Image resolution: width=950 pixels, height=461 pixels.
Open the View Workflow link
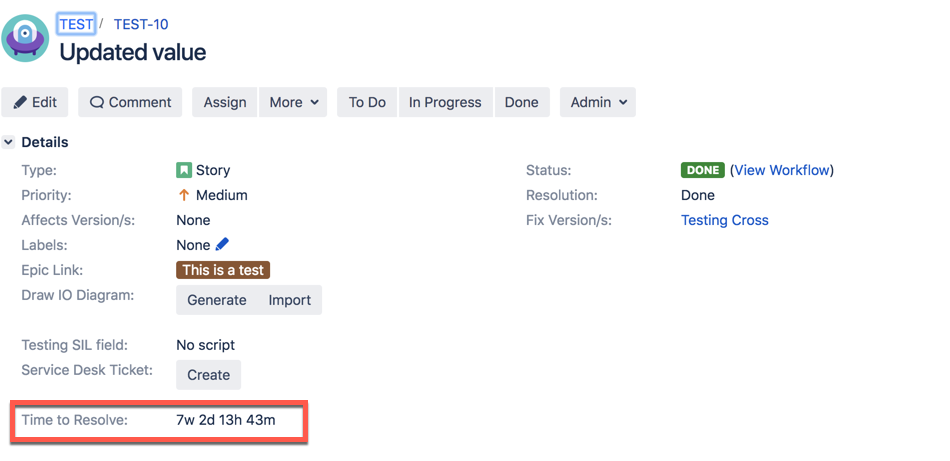[782, 170]
